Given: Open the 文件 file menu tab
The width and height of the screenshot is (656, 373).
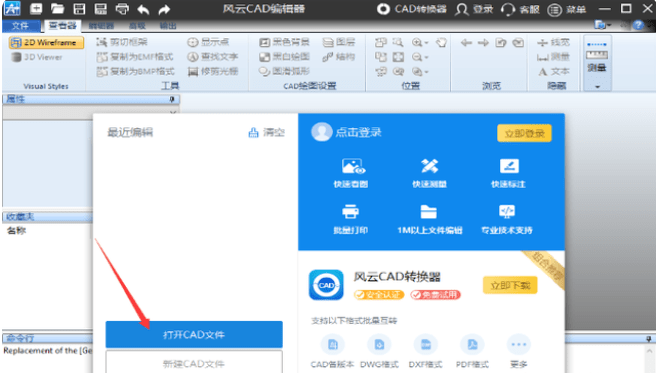Looking at the screenshot, I should pyautogui.click(x=20, y=26).
